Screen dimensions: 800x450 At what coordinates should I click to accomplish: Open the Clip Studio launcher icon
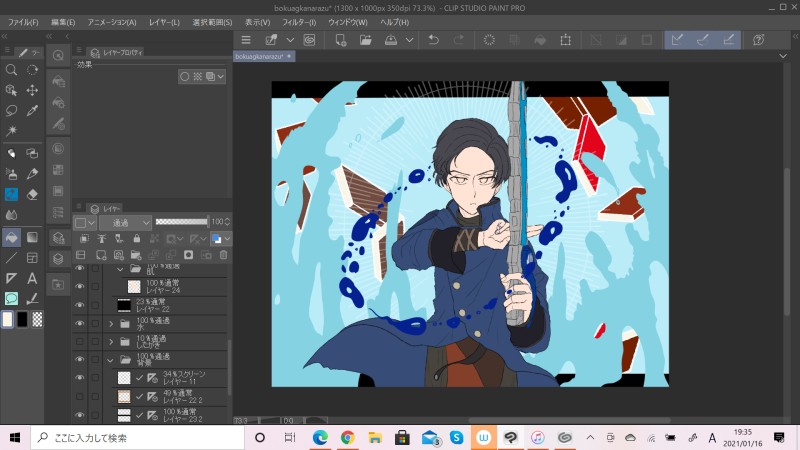point(309,40)
